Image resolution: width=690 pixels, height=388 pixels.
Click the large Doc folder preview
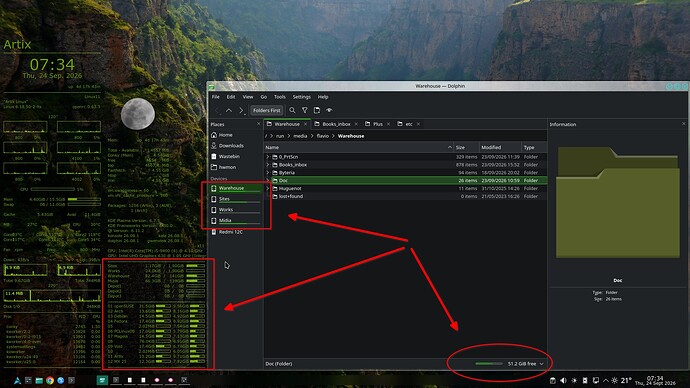(x=618, y=202)
